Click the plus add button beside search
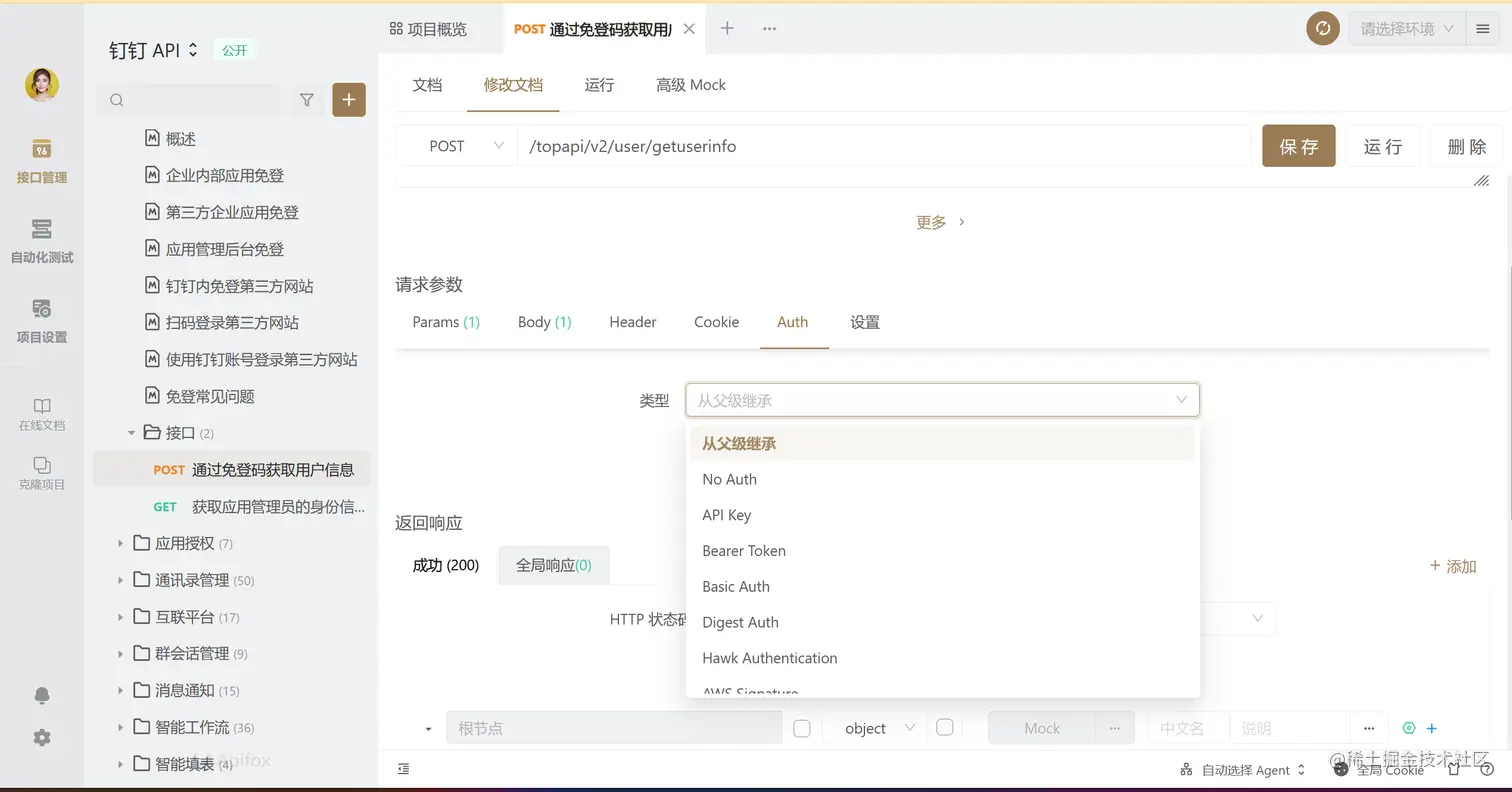The height and width of the screenshot is (792, 1512). [349, 100]
